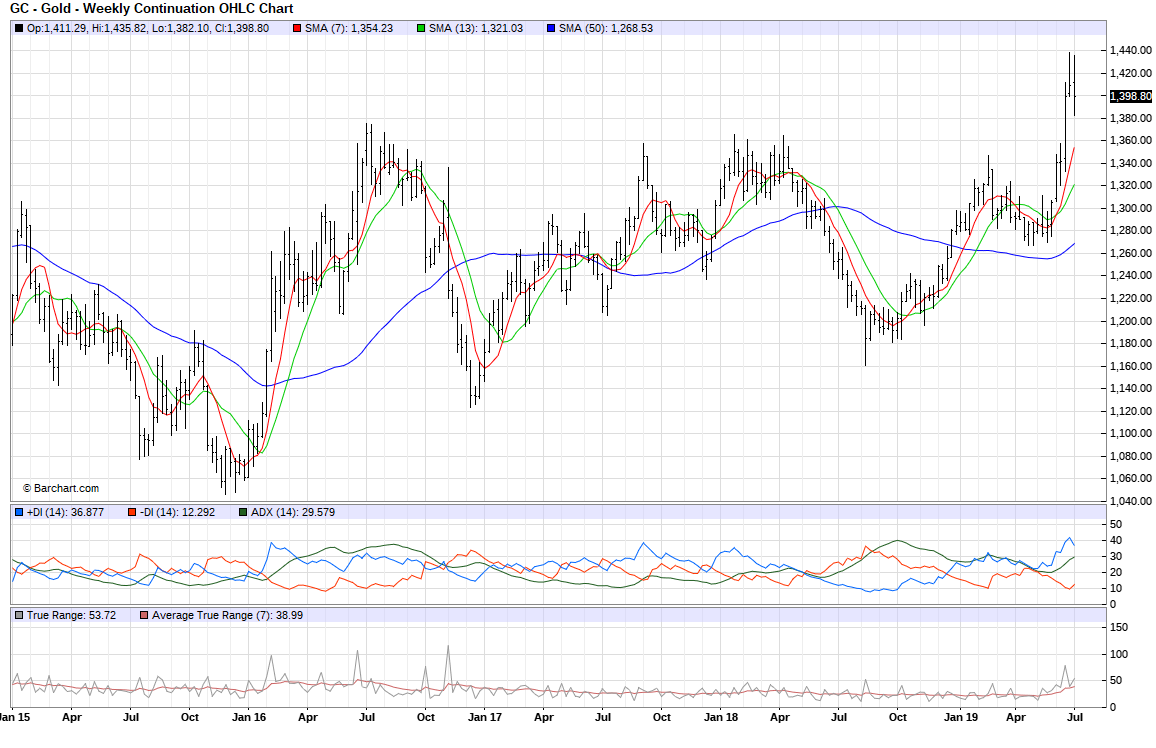Viewport: 1156px width, 748px height.
Task: Click the 'Jan 19' date axis label
Action: click(x=960, y=717)
